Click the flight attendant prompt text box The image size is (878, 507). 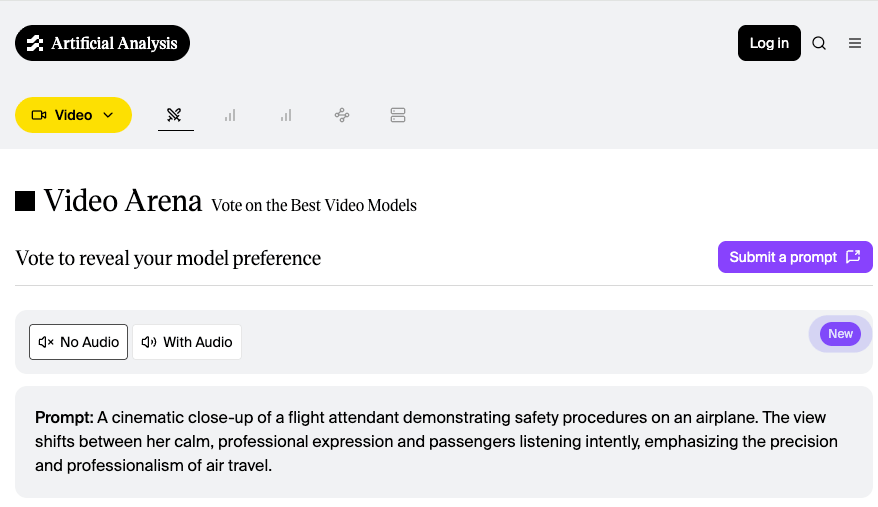coord(444,441)
